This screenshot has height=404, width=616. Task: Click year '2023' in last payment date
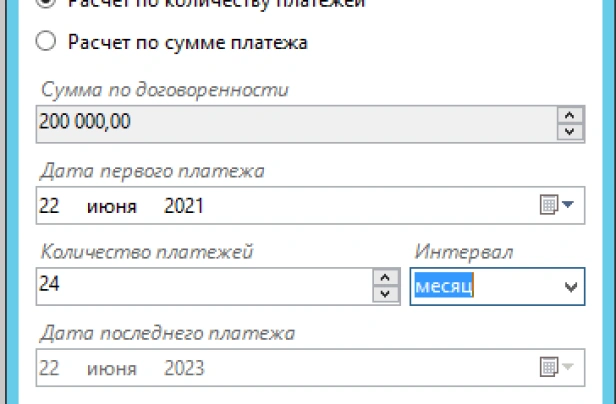coord(184,368)
